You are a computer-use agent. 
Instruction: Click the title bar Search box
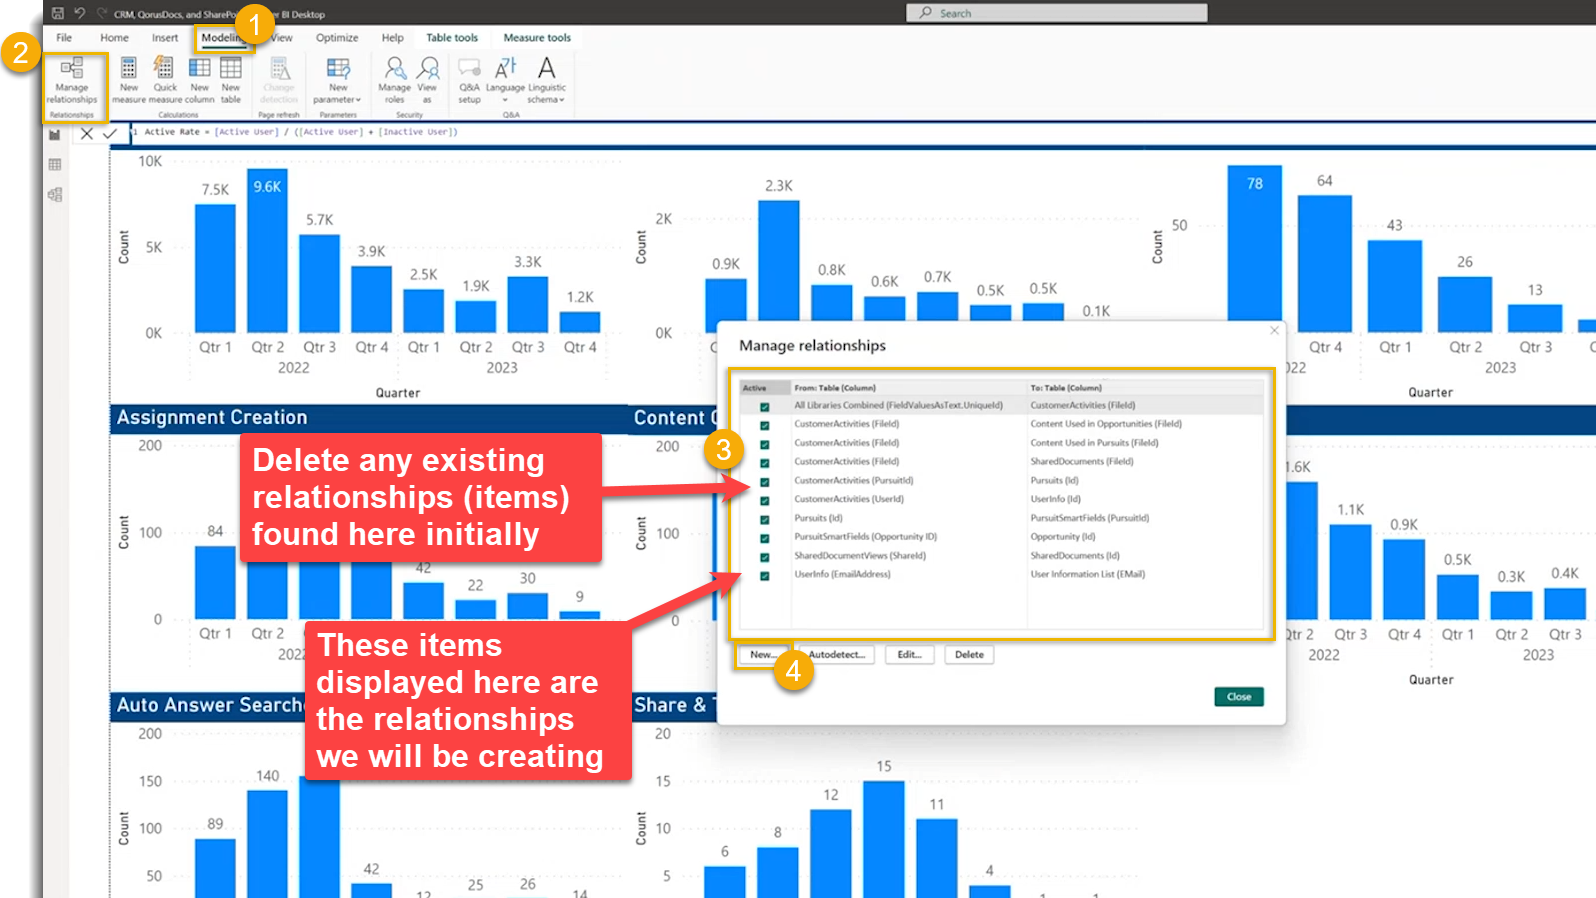[1056, 13]
